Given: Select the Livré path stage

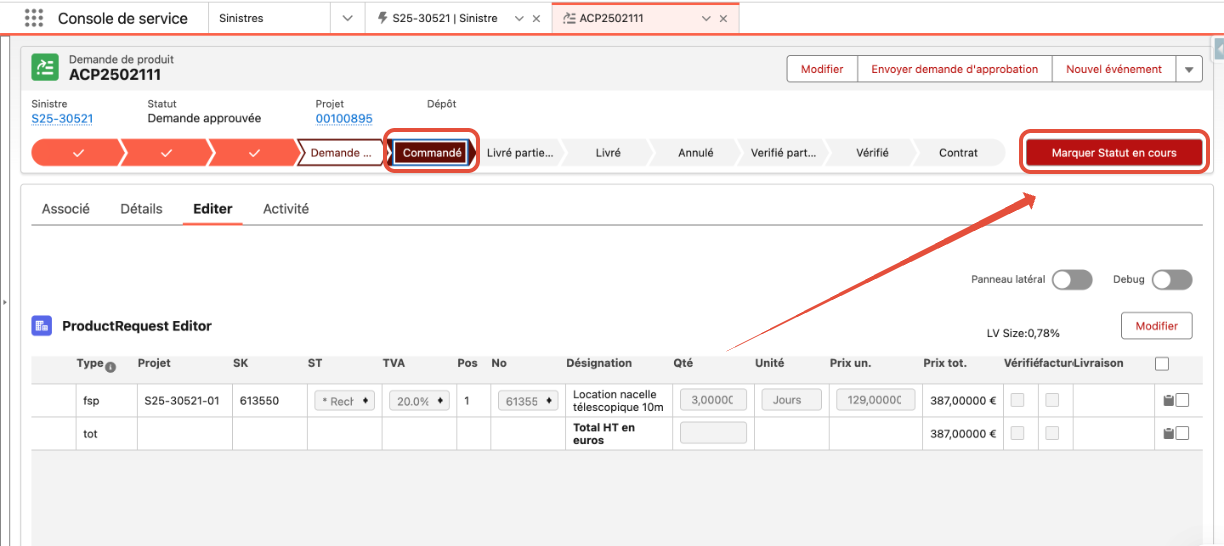Looking at the screenshot, I should coord(608,153).
